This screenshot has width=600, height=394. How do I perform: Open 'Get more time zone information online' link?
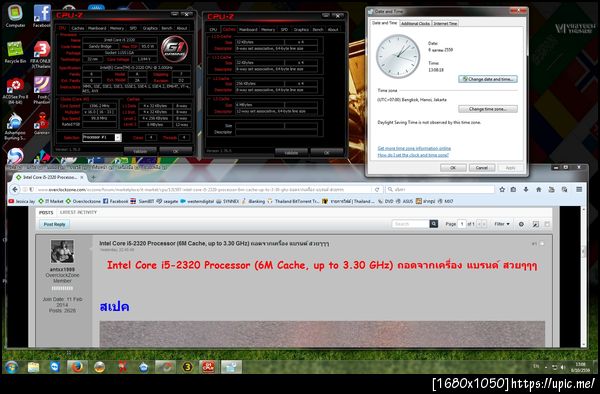click(x=414, y=148)
